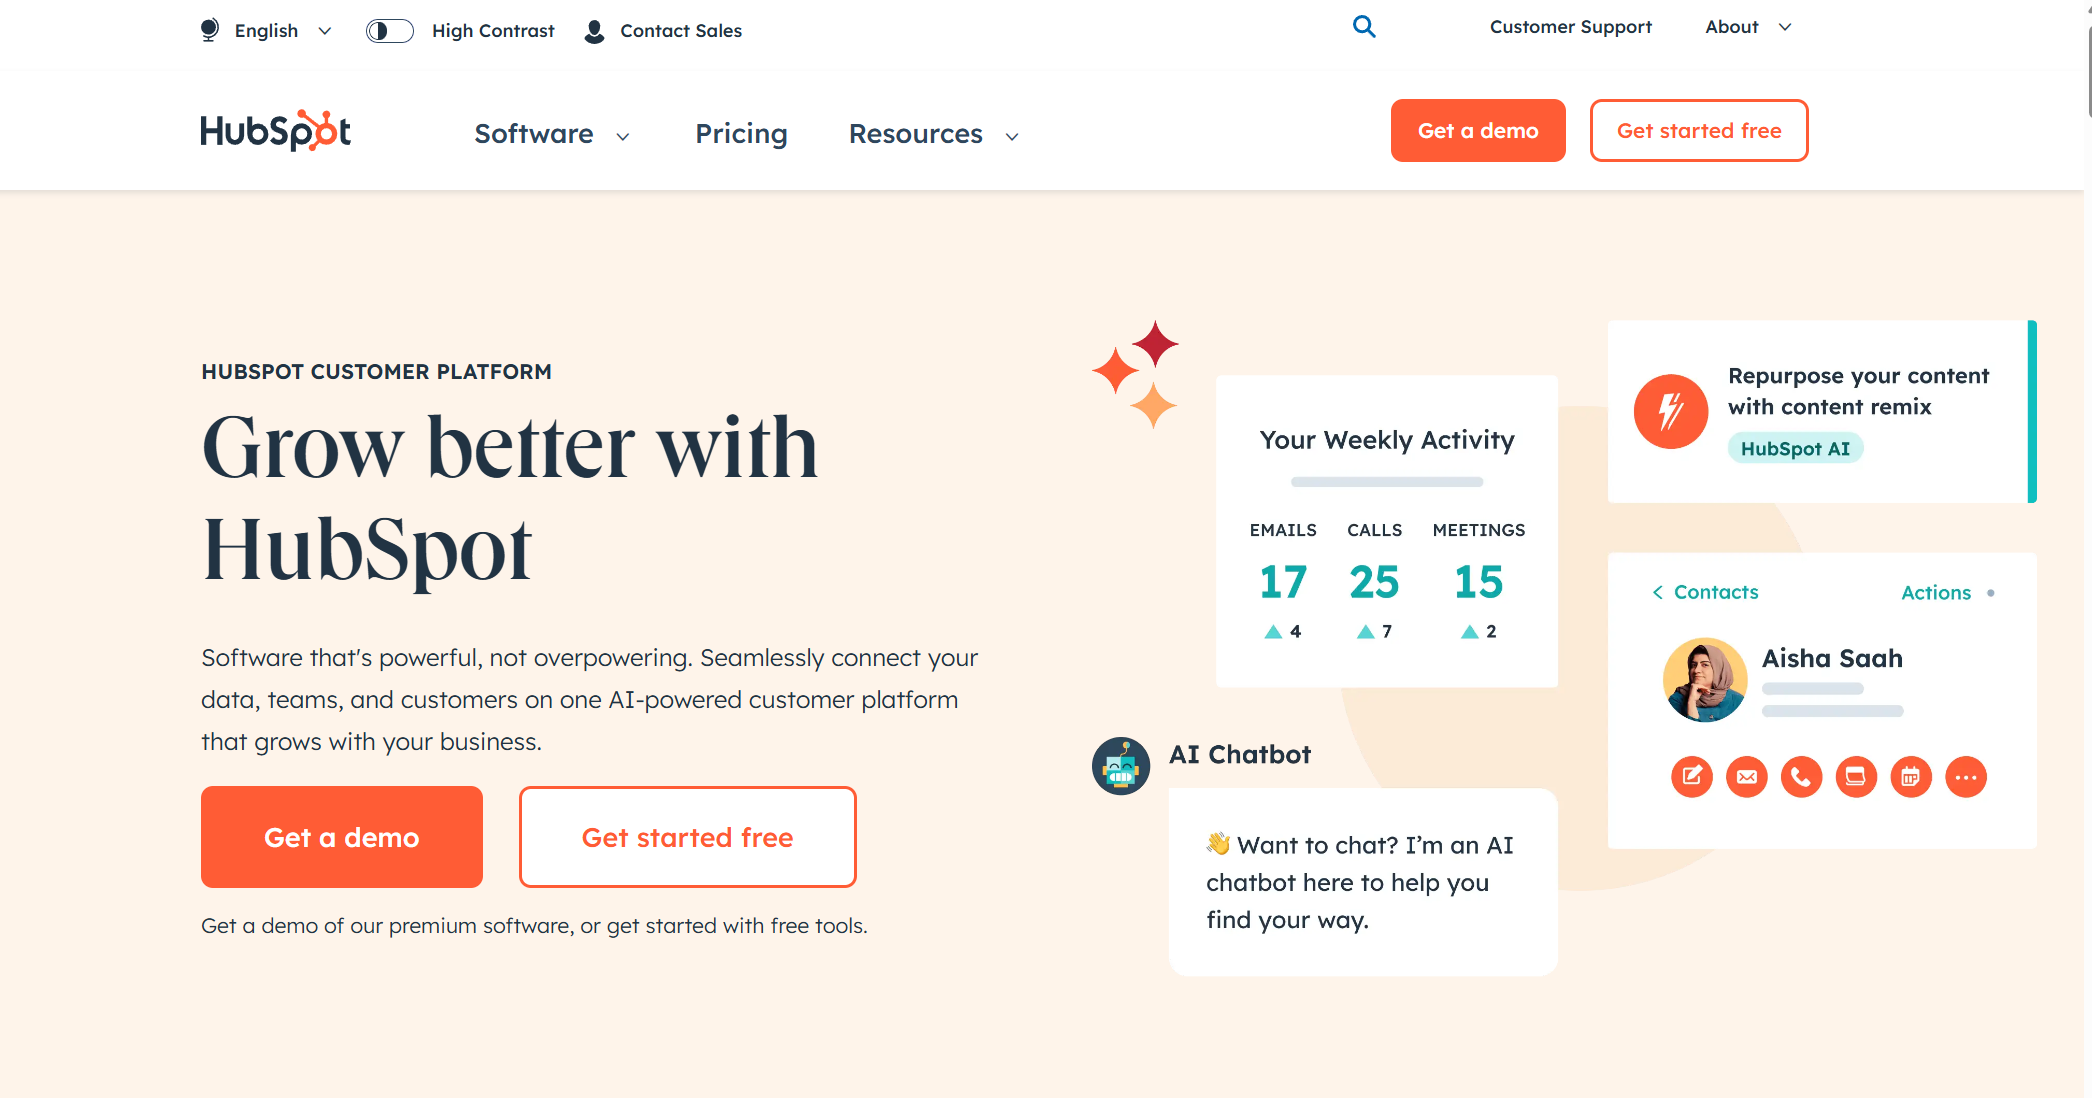Click the three-dots more icon on contact card
2092x1098 pixels.
pyautogui.click(x=1965, y=777)
